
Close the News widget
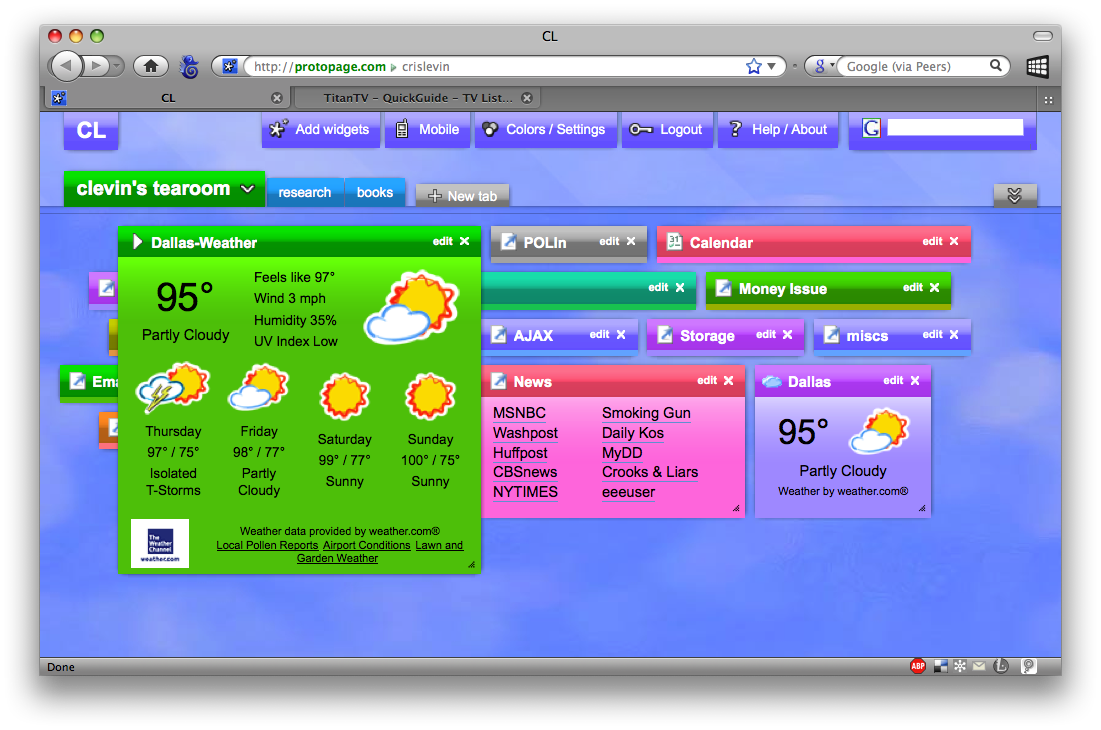coord(729,380)
